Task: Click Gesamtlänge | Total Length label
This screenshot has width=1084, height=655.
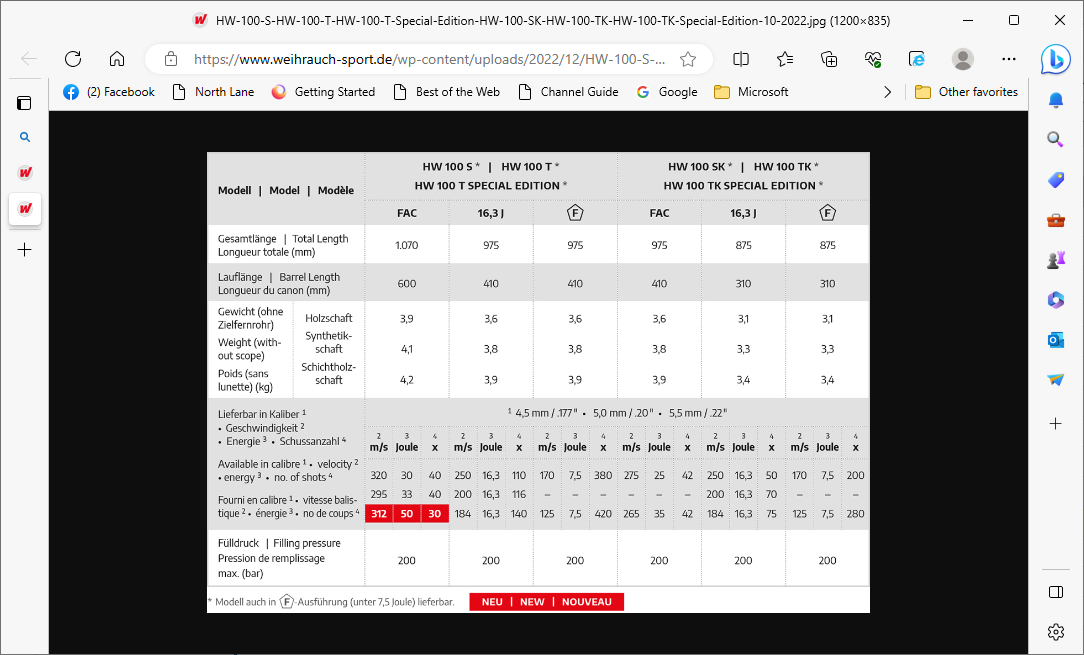Action: [283, 239]
